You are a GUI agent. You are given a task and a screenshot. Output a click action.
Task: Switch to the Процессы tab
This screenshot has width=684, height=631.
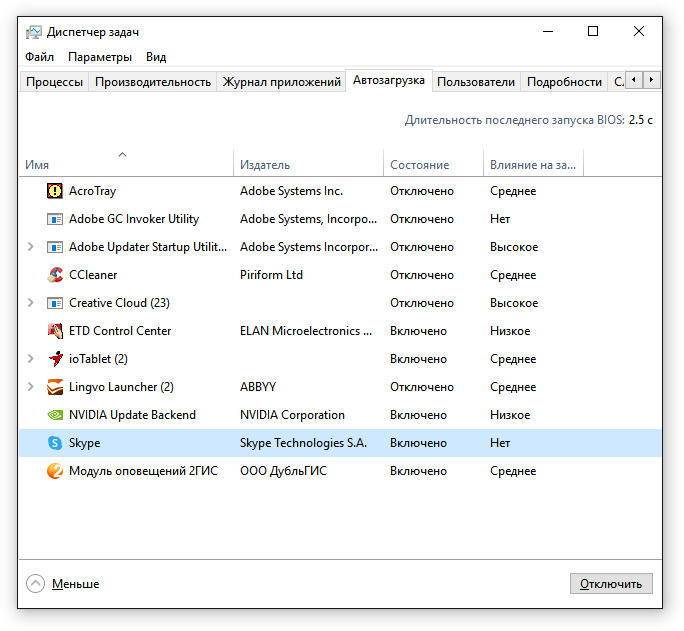55,82
